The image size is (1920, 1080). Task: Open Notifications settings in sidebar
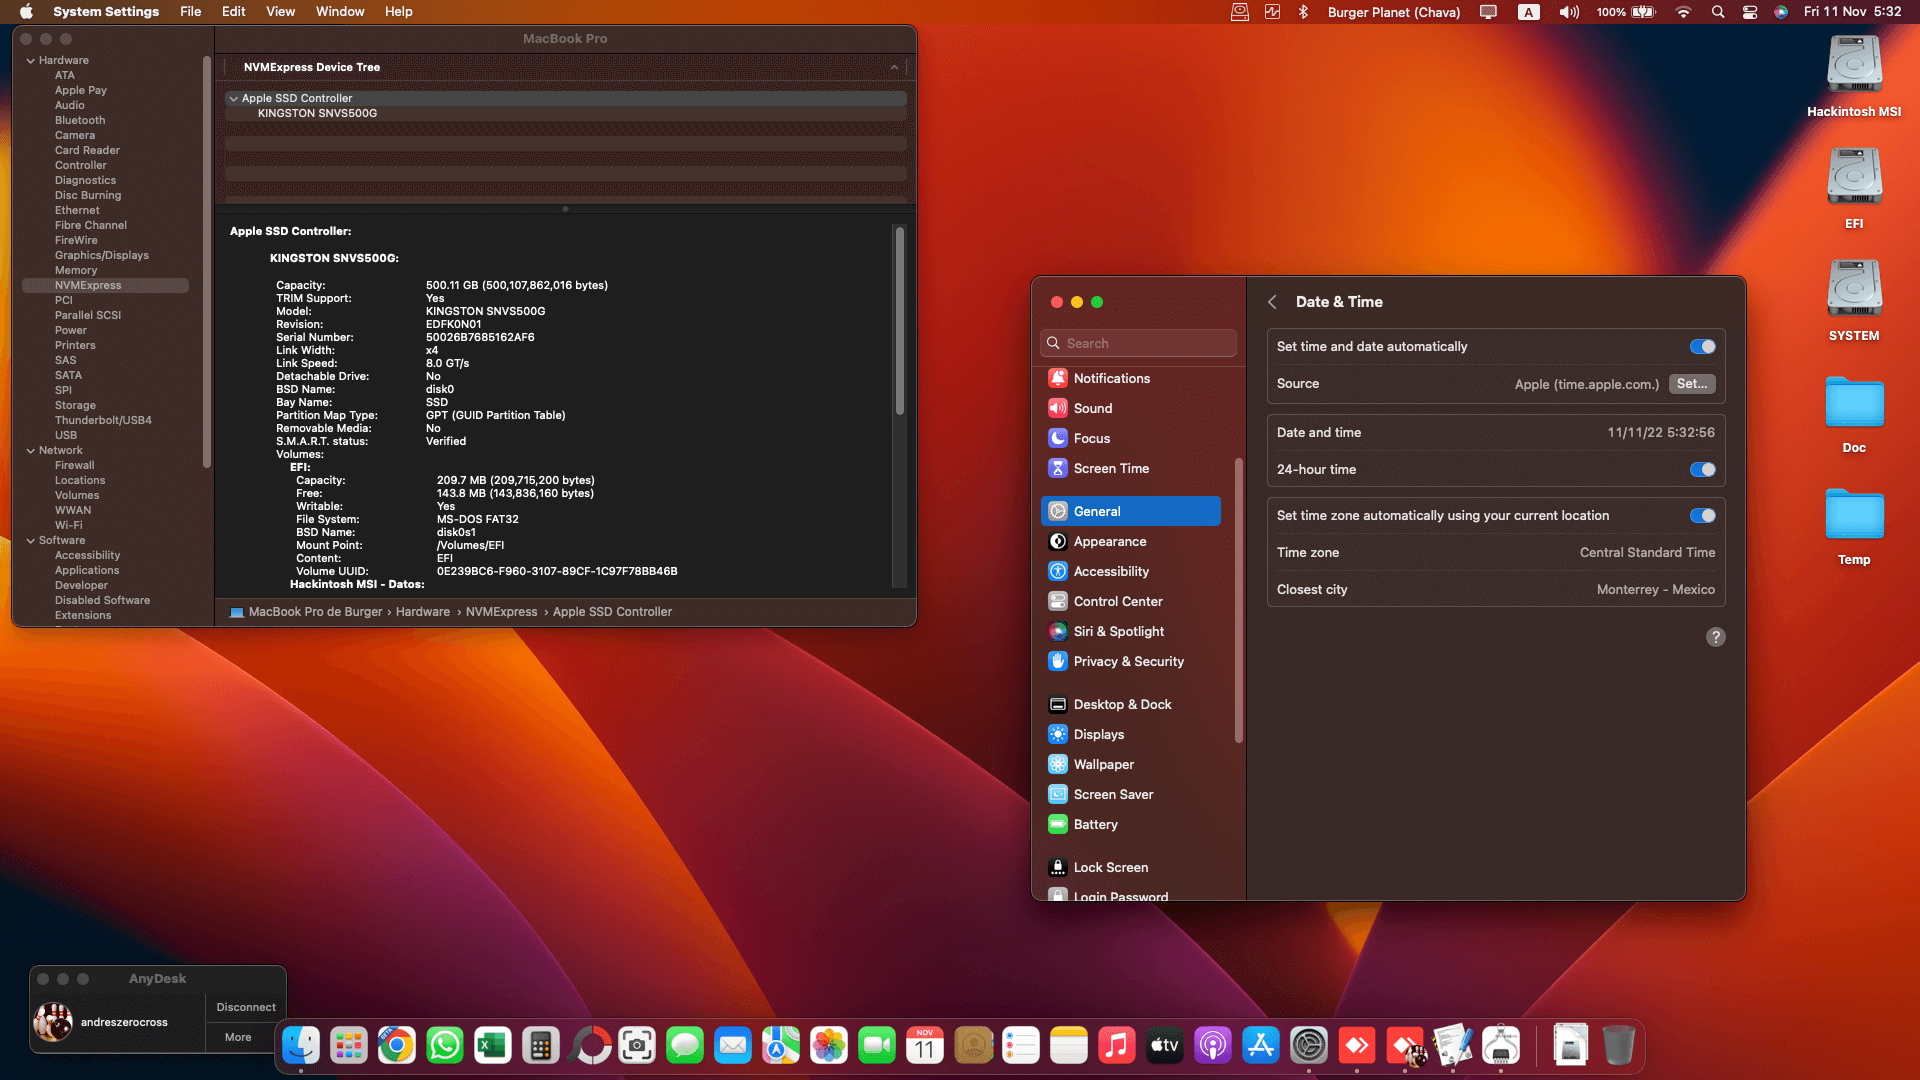pos(1131,378)
